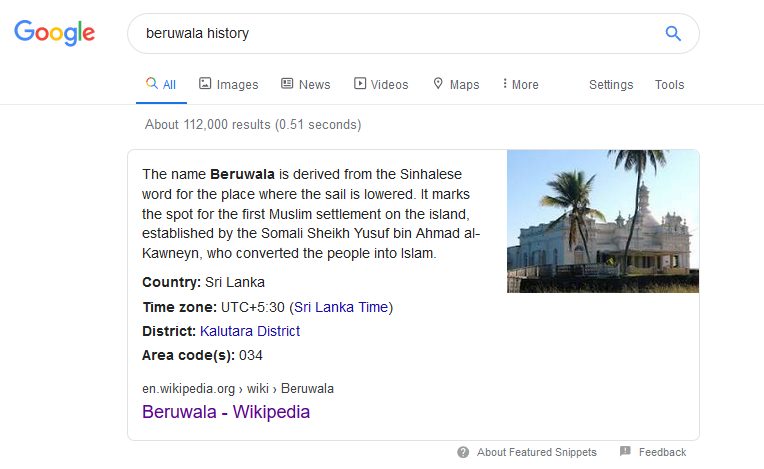Open the Settings menu
The width and height of the screenshot is (764, 469).
pyautogui.click(x=611, y=85)
